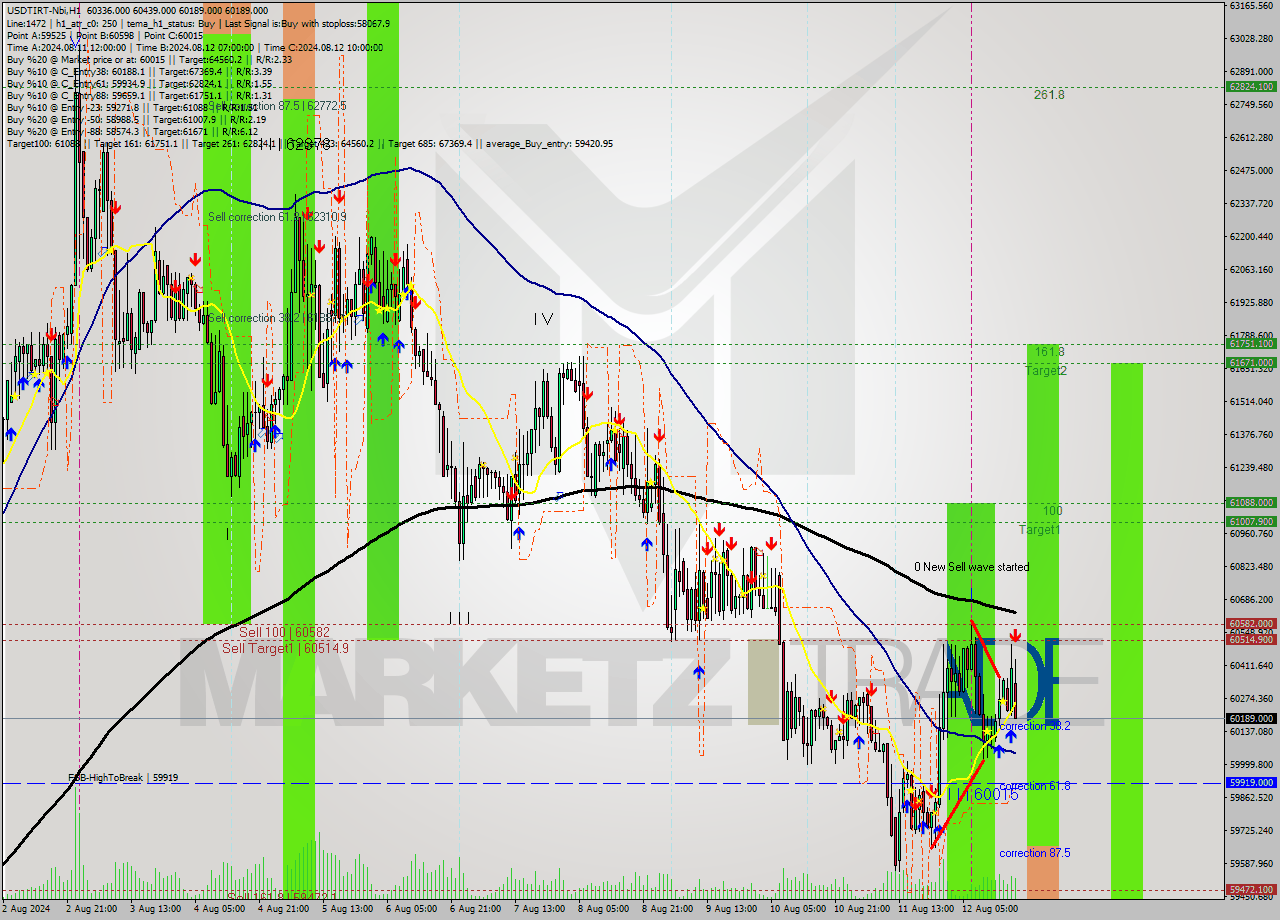
Task: Click the 63165.560 price axis value
Action: [1251, 6]
